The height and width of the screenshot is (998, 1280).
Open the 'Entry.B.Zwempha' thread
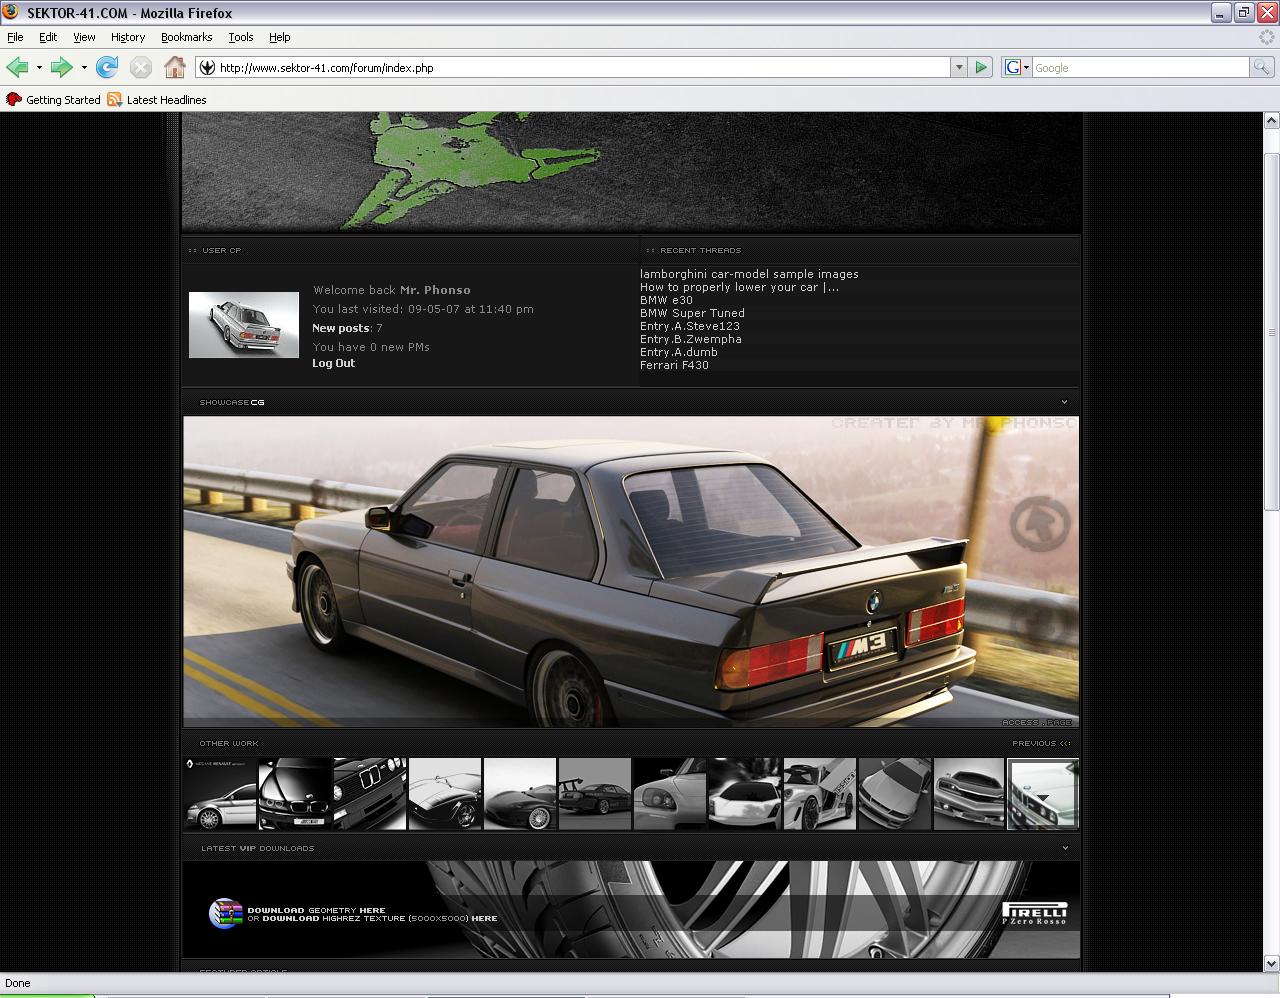point(691,339)
